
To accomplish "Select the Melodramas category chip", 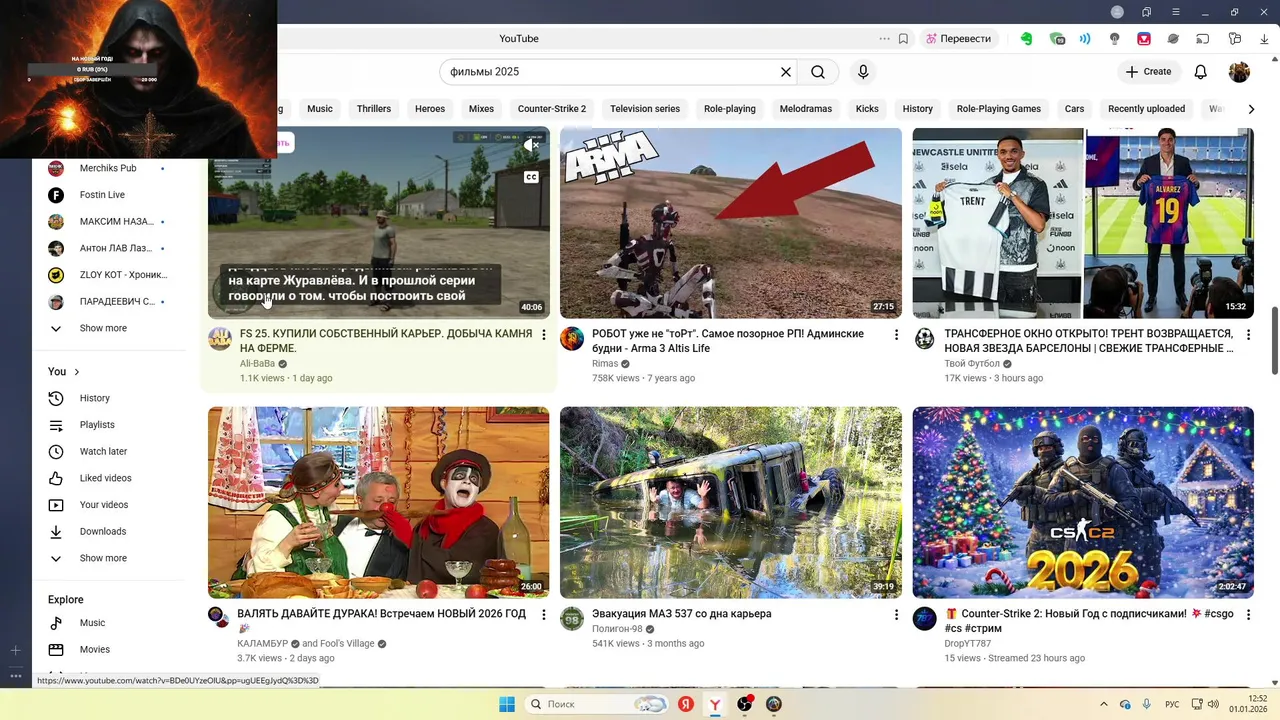I will click(806, 109).
